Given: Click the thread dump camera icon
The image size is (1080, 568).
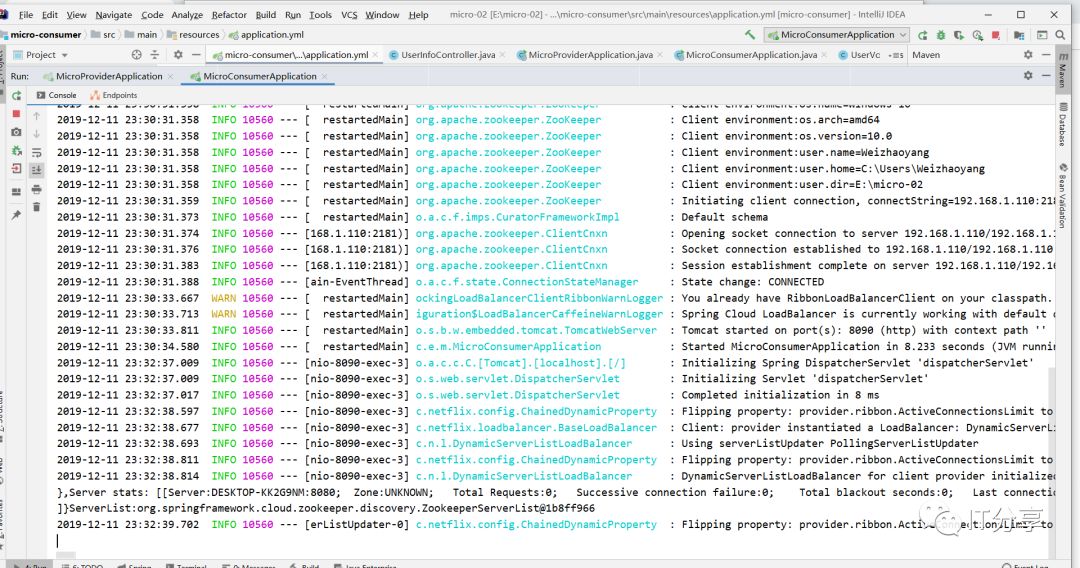Looking at the screenshot, I should [x=17, y=132].
